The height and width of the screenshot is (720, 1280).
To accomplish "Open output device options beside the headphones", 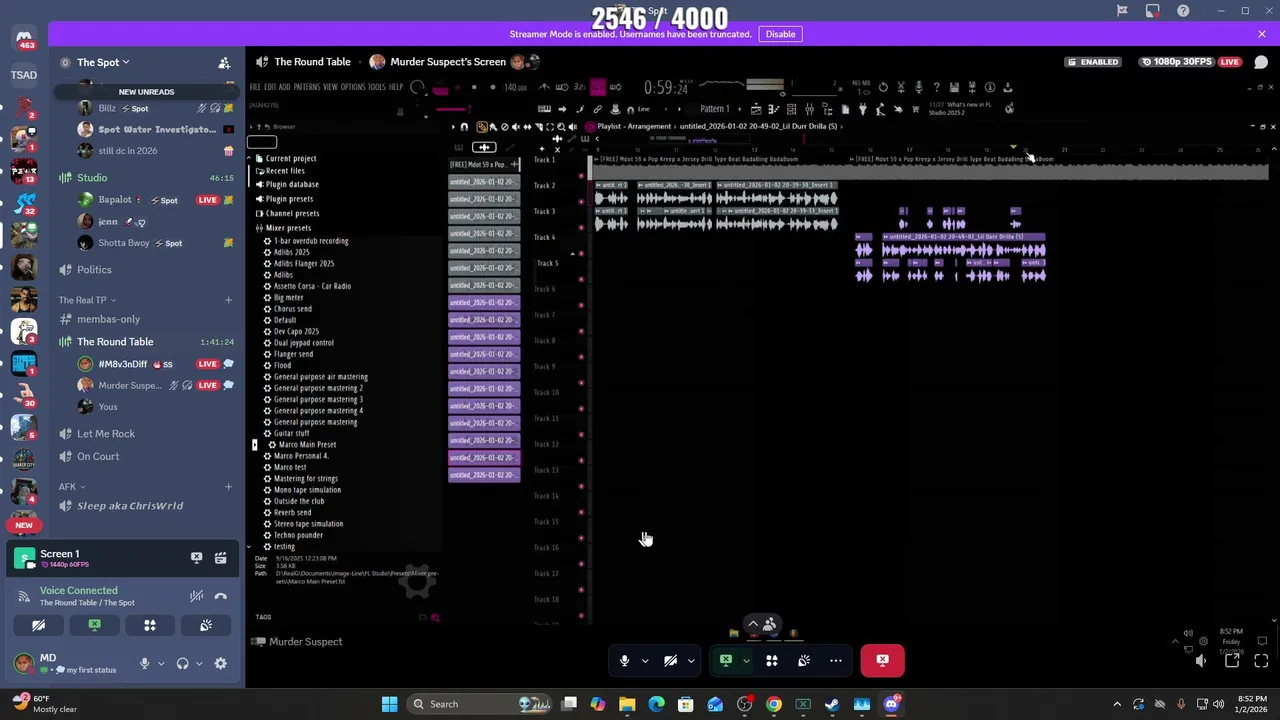I will point(198,663).
